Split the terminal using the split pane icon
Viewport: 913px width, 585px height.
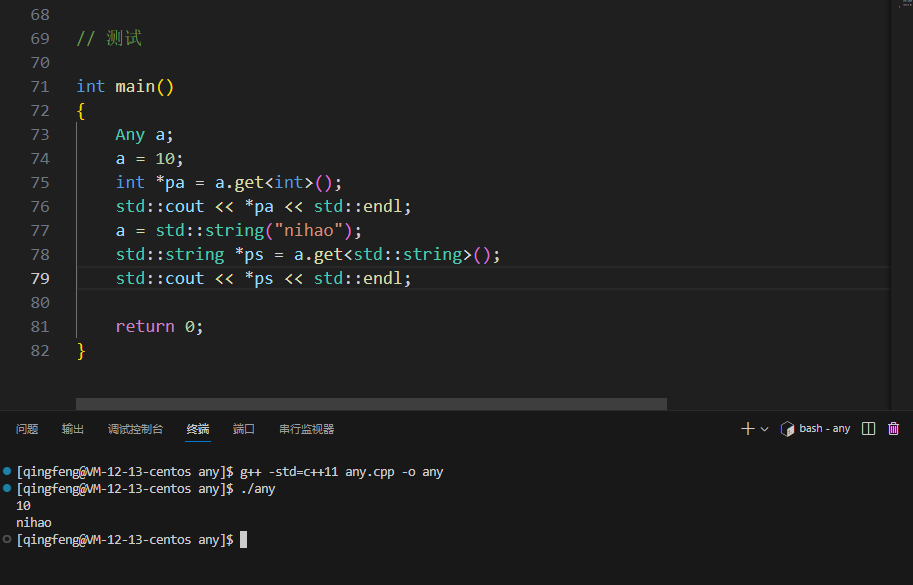click(868, 428)
